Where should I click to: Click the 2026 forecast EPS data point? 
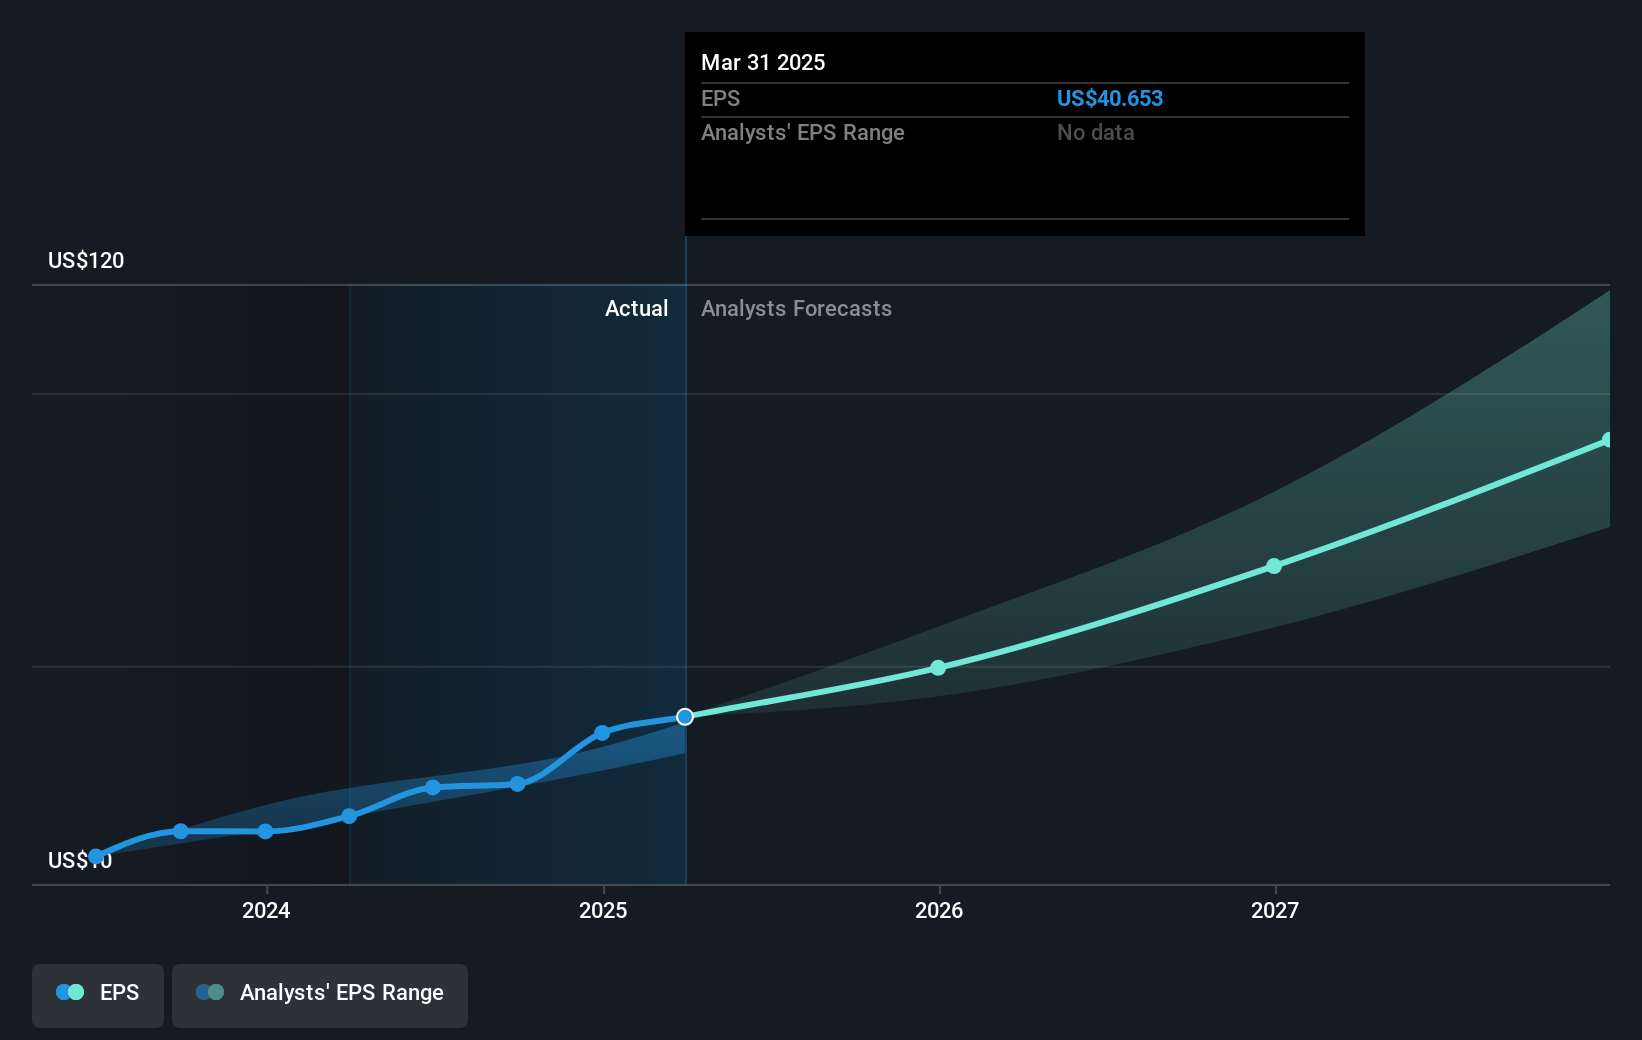938,668
